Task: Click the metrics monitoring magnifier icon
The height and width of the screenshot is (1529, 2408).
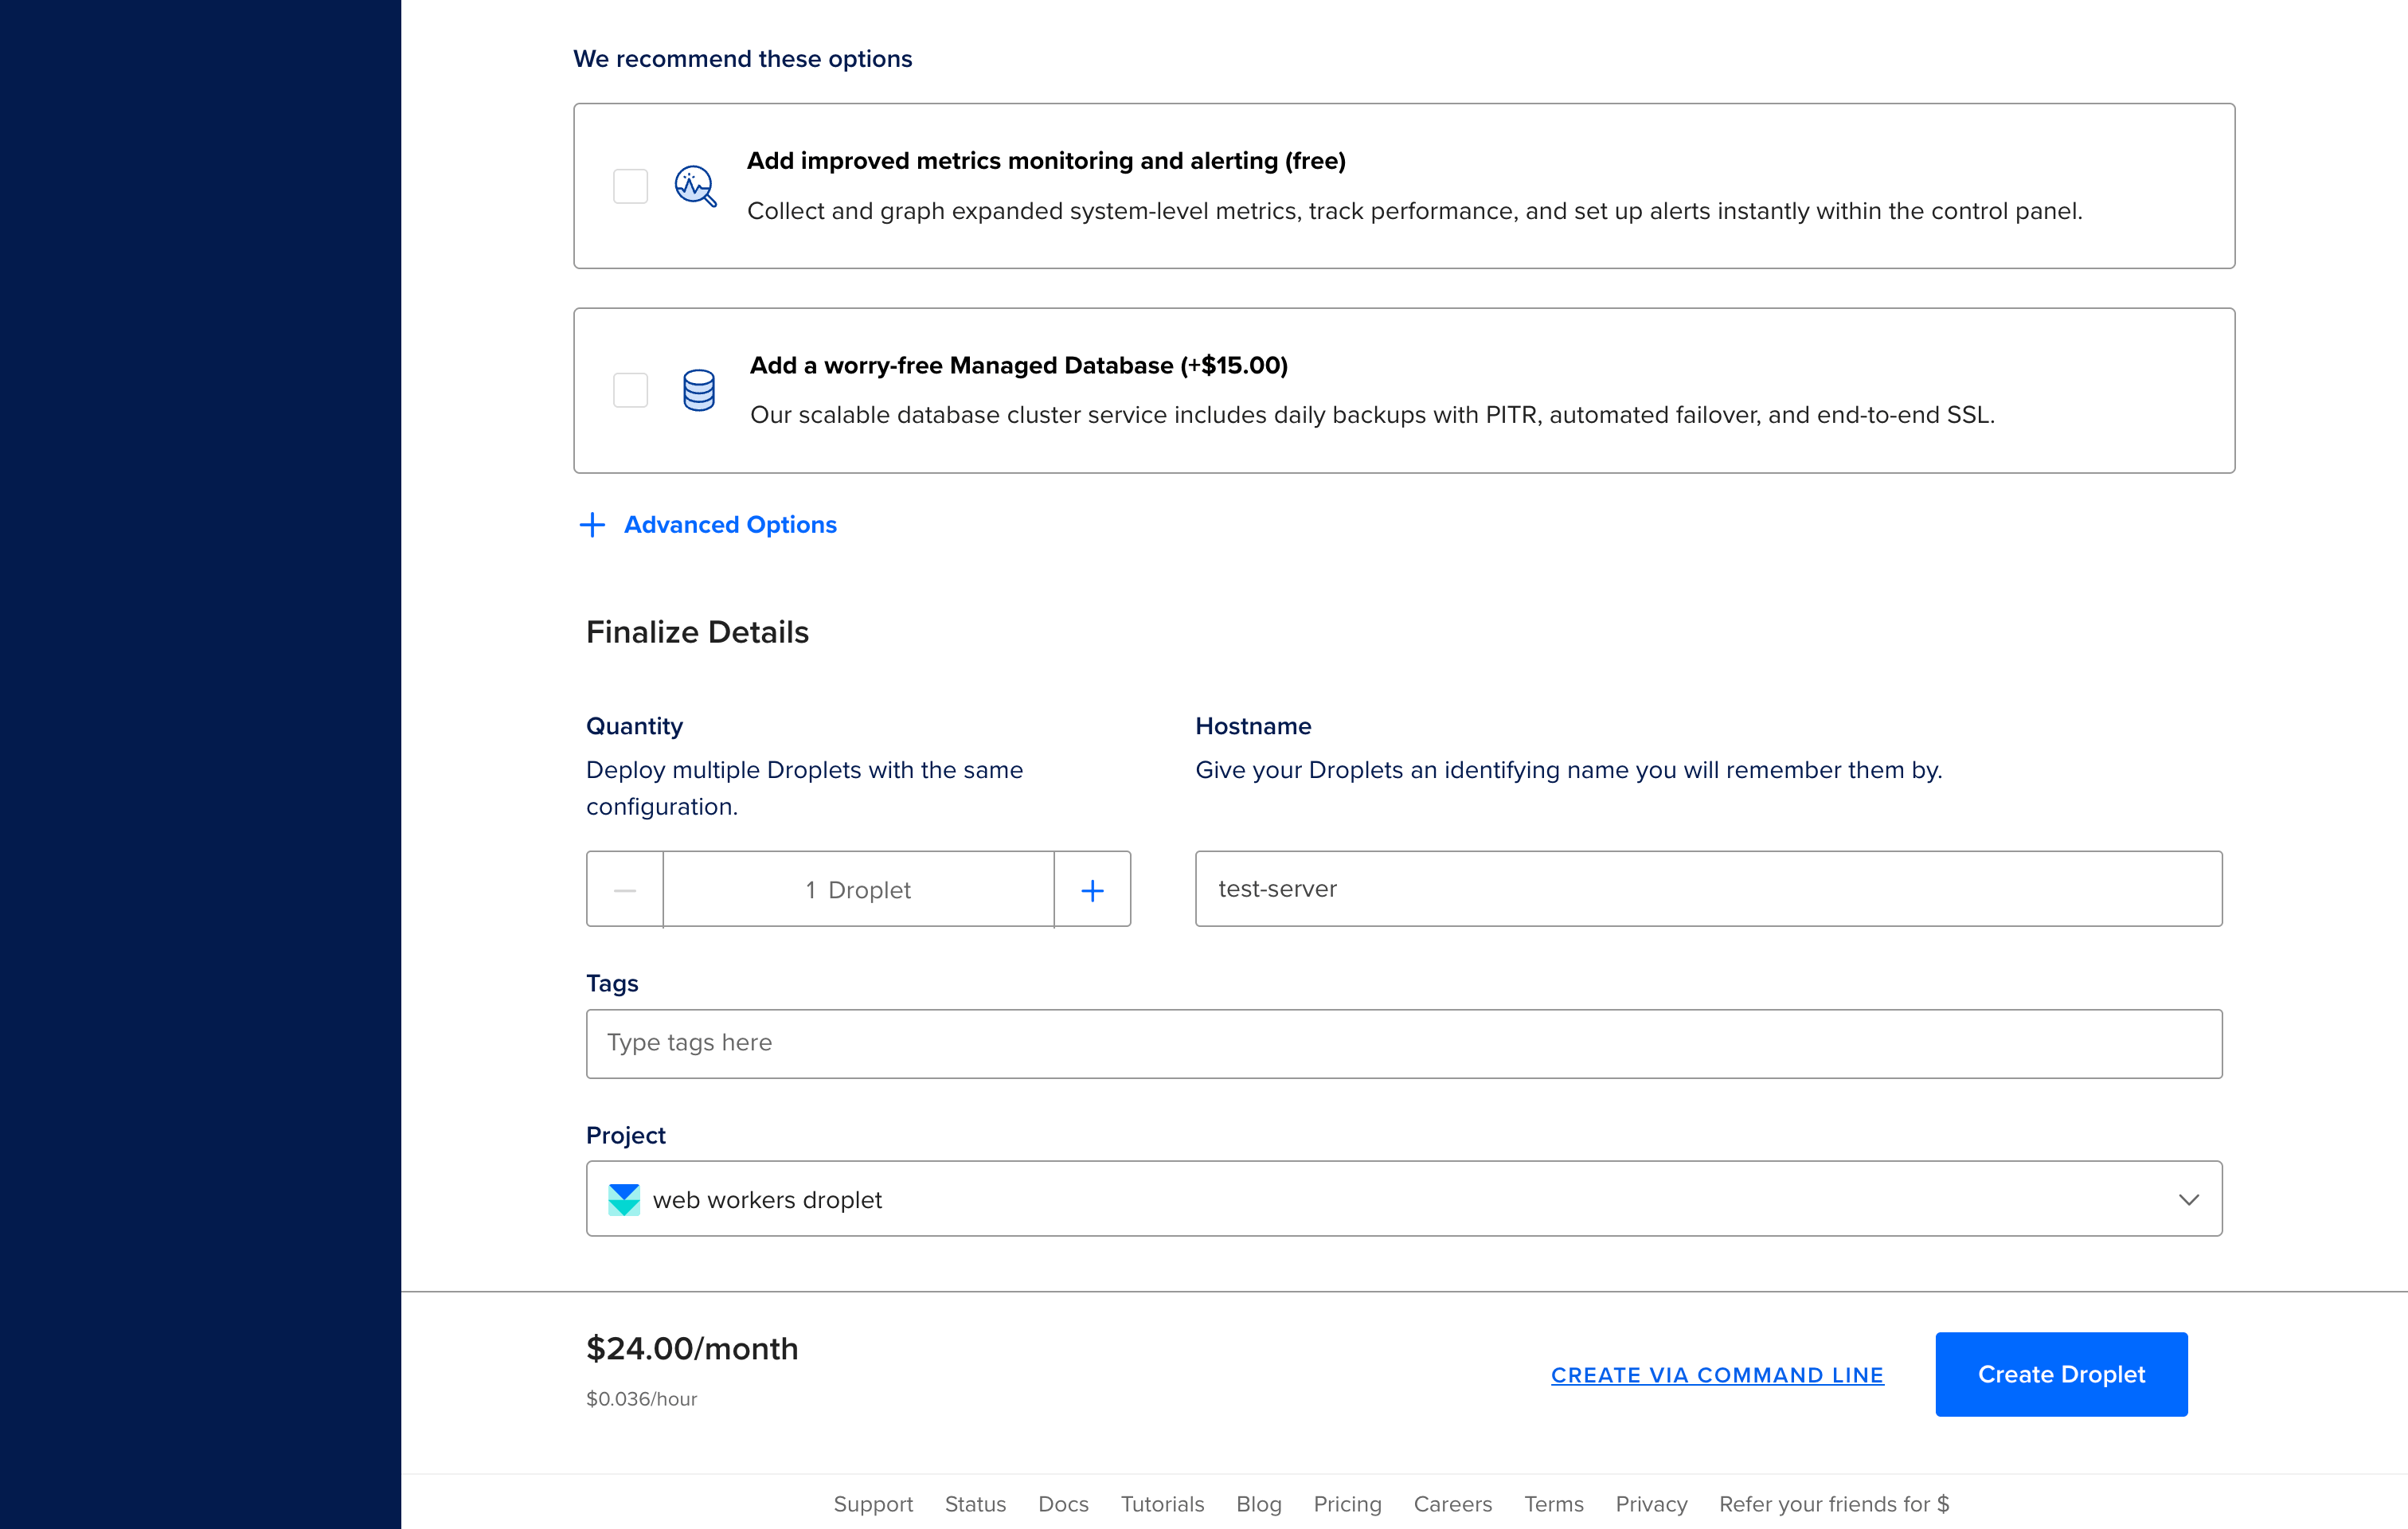Action: click(695, 186)
